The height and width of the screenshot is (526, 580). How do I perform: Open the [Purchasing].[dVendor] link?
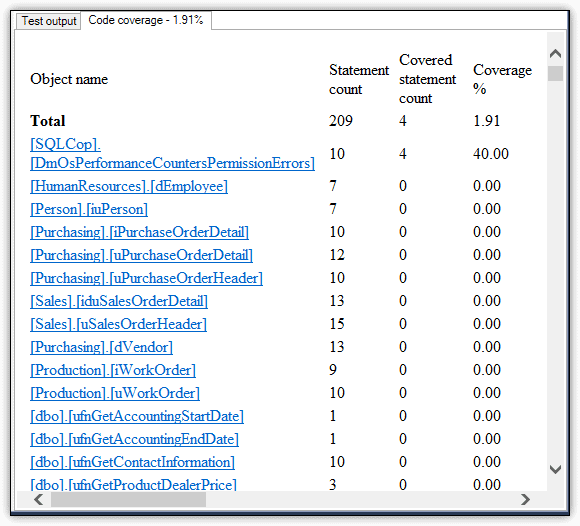(101, 347)
